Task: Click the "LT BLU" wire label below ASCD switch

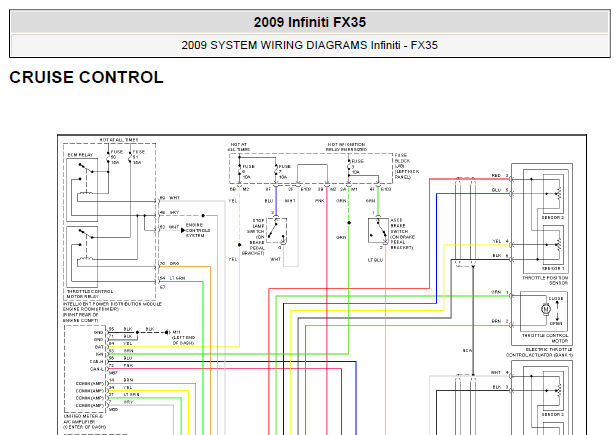Action: click(375, 260)
